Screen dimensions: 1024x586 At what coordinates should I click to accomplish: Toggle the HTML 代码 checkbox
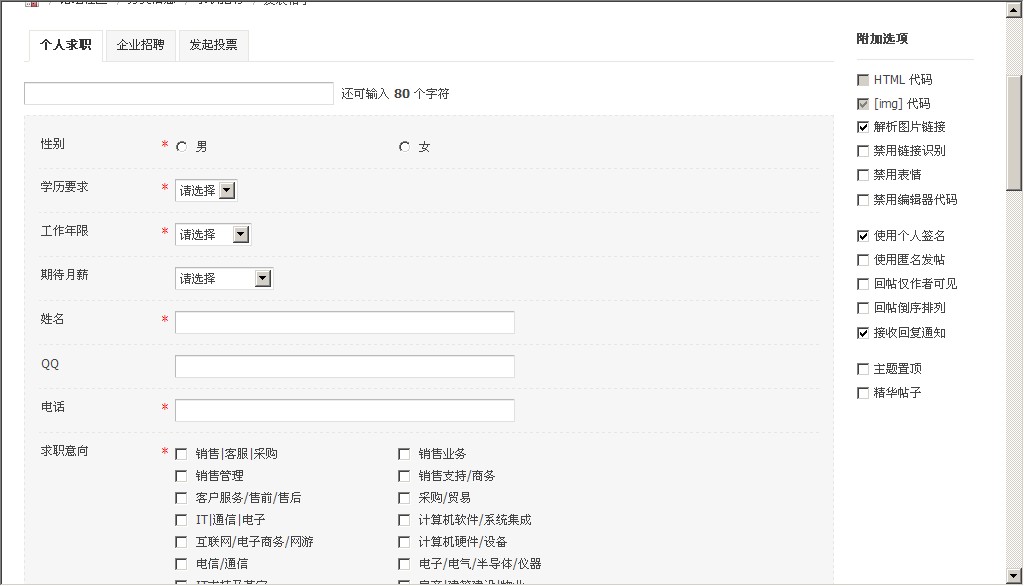tap(863, 80)
